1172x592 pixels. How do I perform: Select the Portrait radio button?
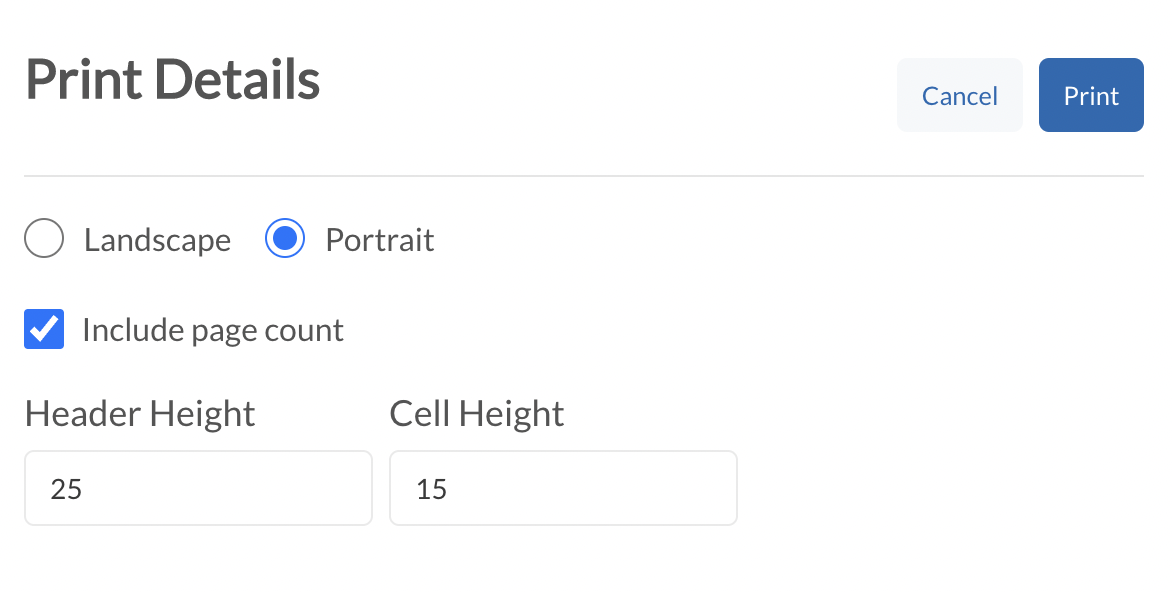[x=285, y=240]
